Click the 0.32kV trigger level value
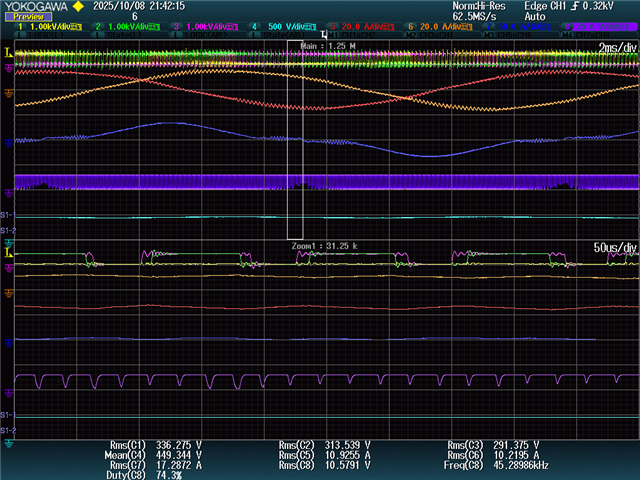640x480 pixels. [598, 6]
